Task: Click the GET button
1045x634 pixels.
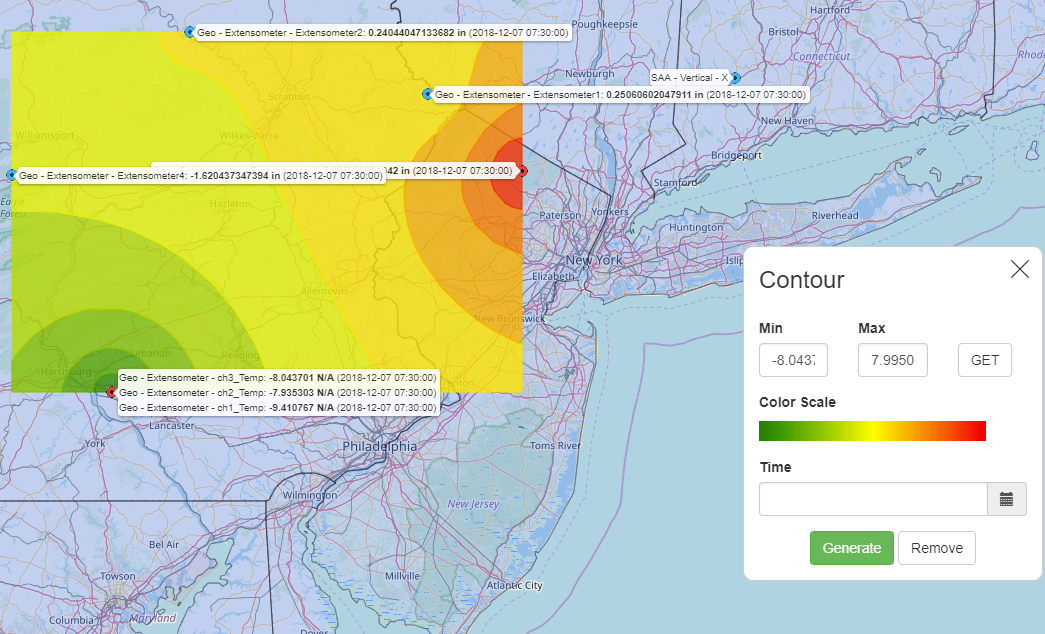Action: 984,360
